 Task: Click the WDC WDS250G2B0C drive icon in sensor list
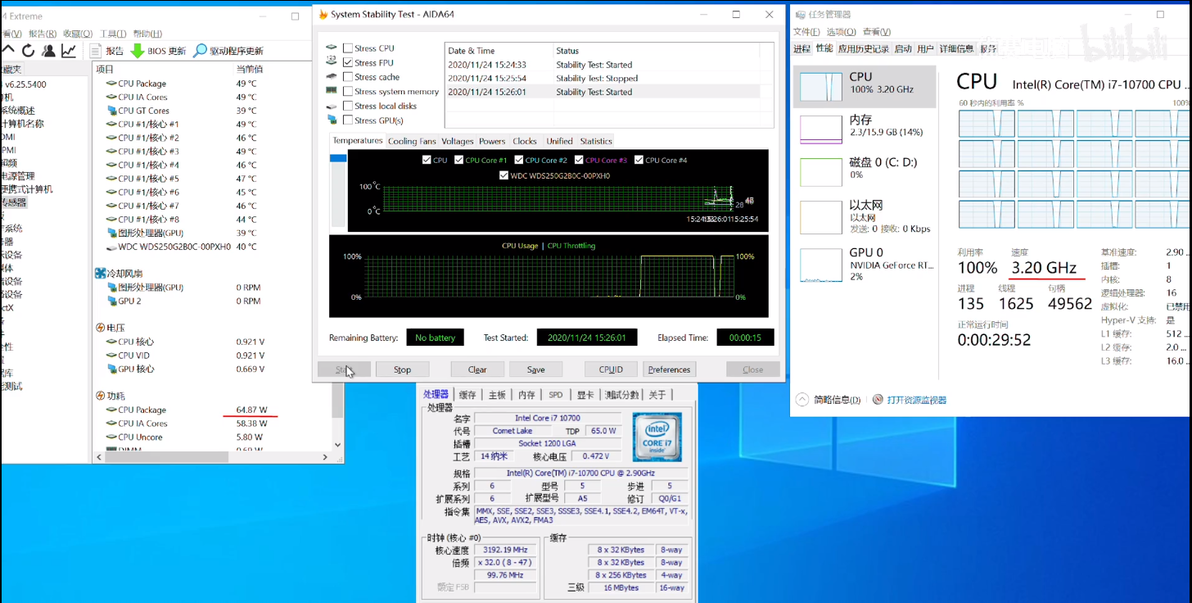tap(111, 246)
